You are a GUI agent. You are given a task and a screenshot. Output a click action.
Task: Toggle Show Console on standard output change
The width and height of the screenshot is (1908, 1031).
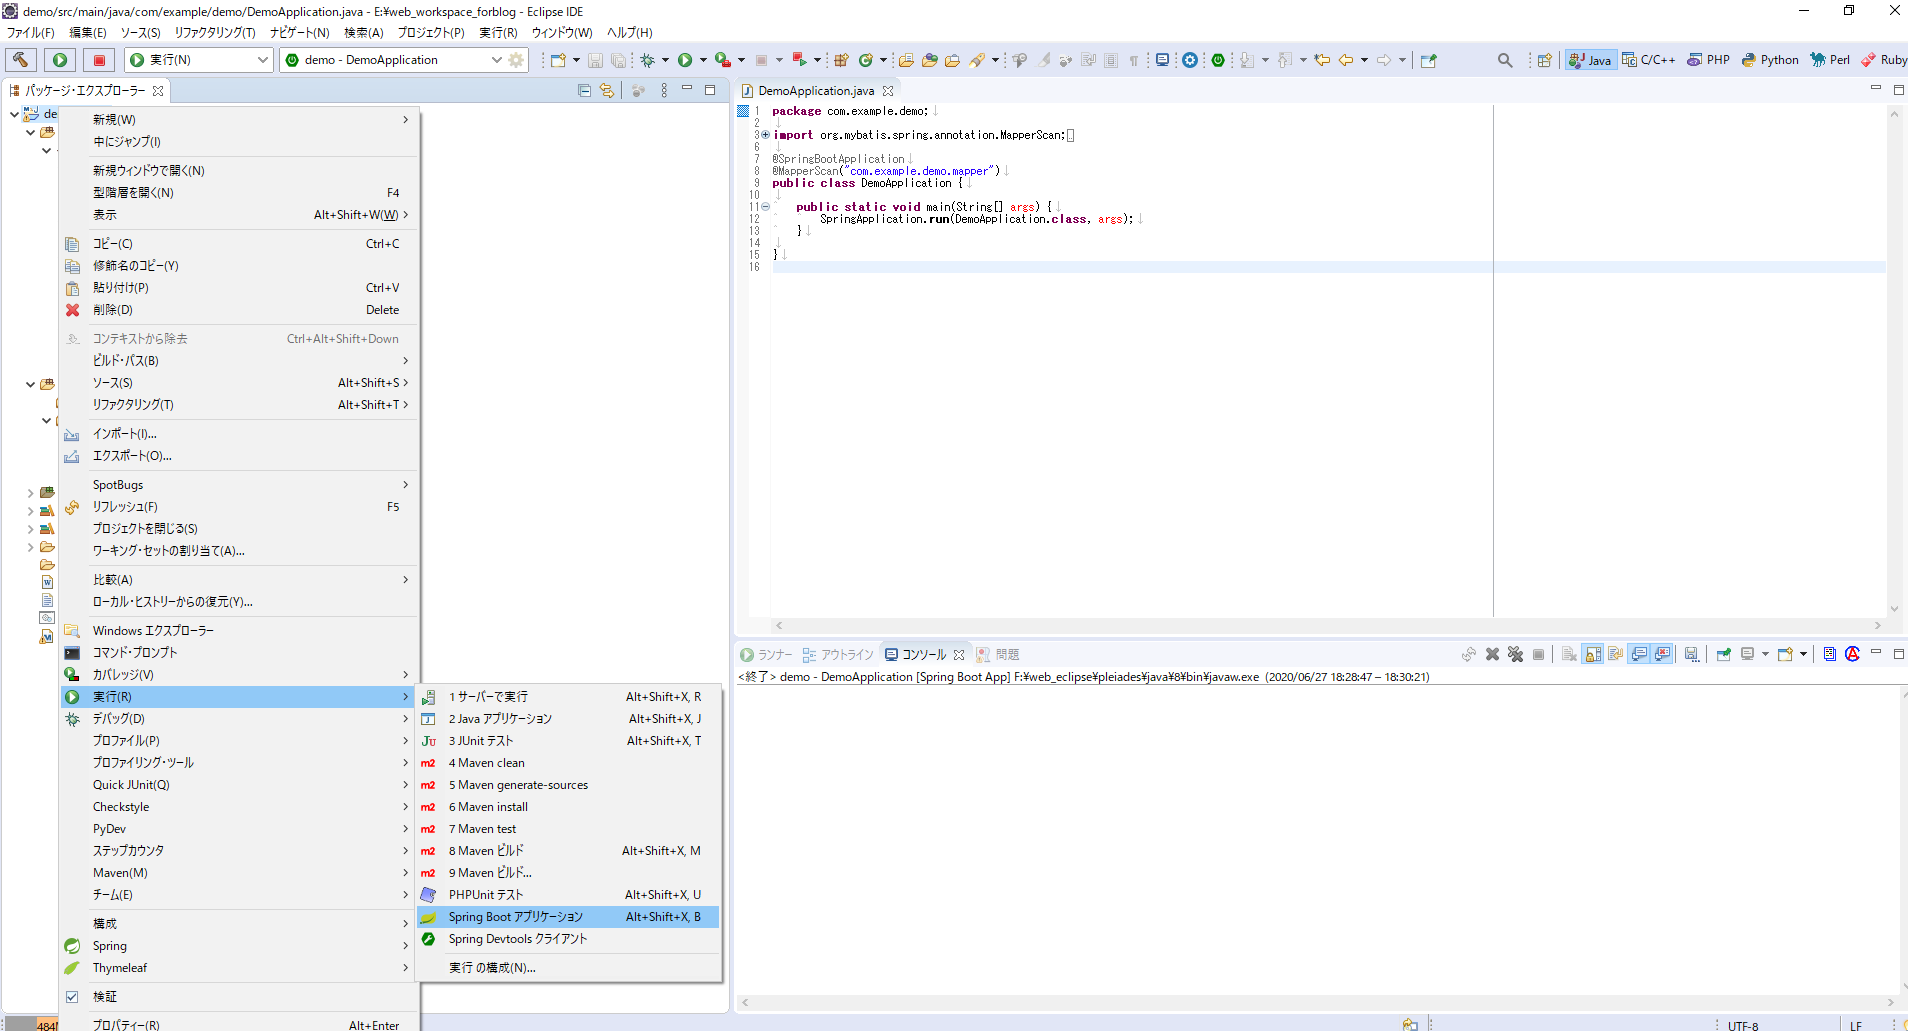point(1639,654)
